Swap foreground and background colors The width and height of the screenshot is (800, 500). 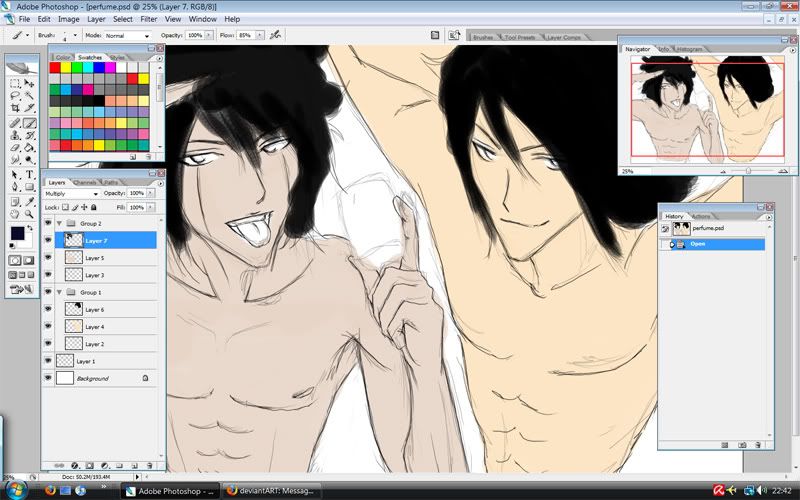30,228
